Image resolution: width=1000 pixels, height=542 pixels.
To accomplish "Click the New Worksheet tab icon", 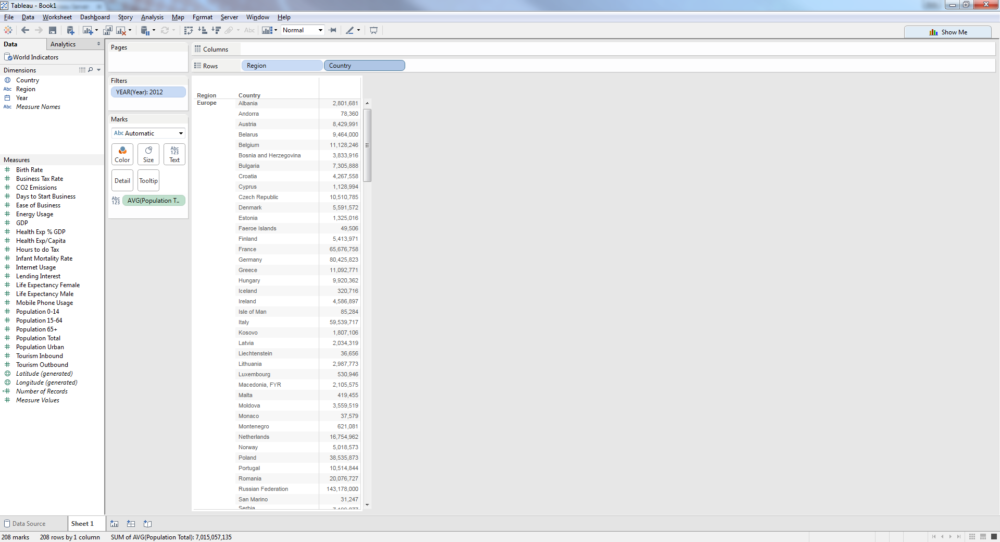I will tap(115, 524).
